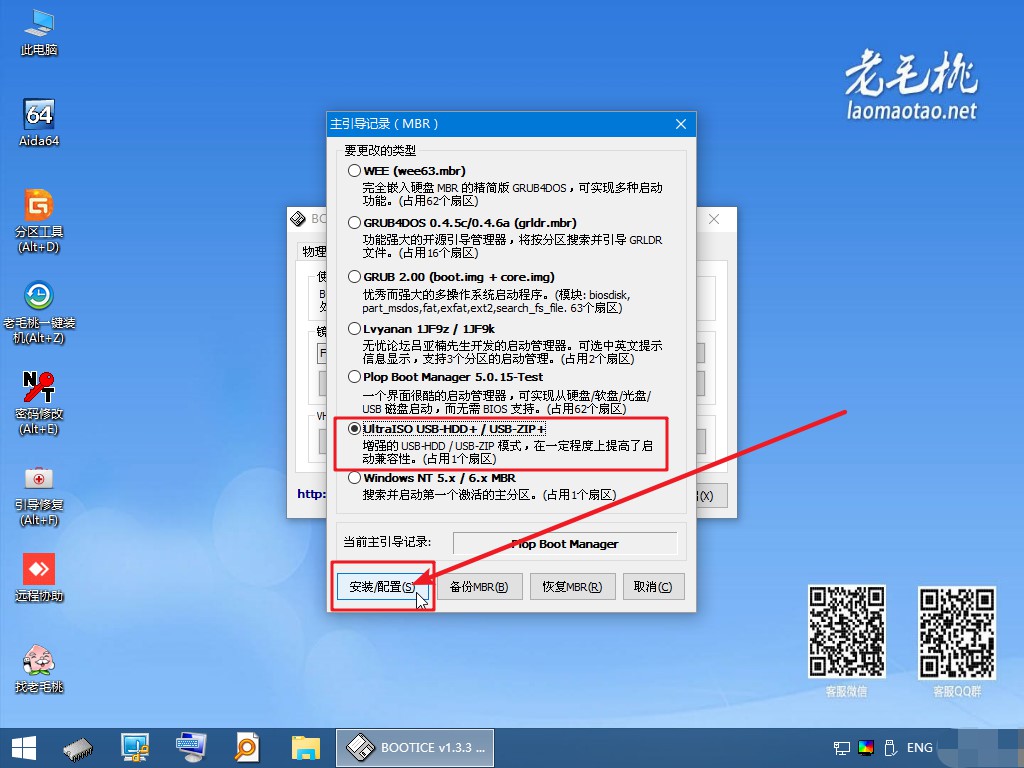The height and width of the screenshot is (768, 1024).
Task: Open the 分区工具 (Alt+D) desktop icon
Action: click(39, 221)
